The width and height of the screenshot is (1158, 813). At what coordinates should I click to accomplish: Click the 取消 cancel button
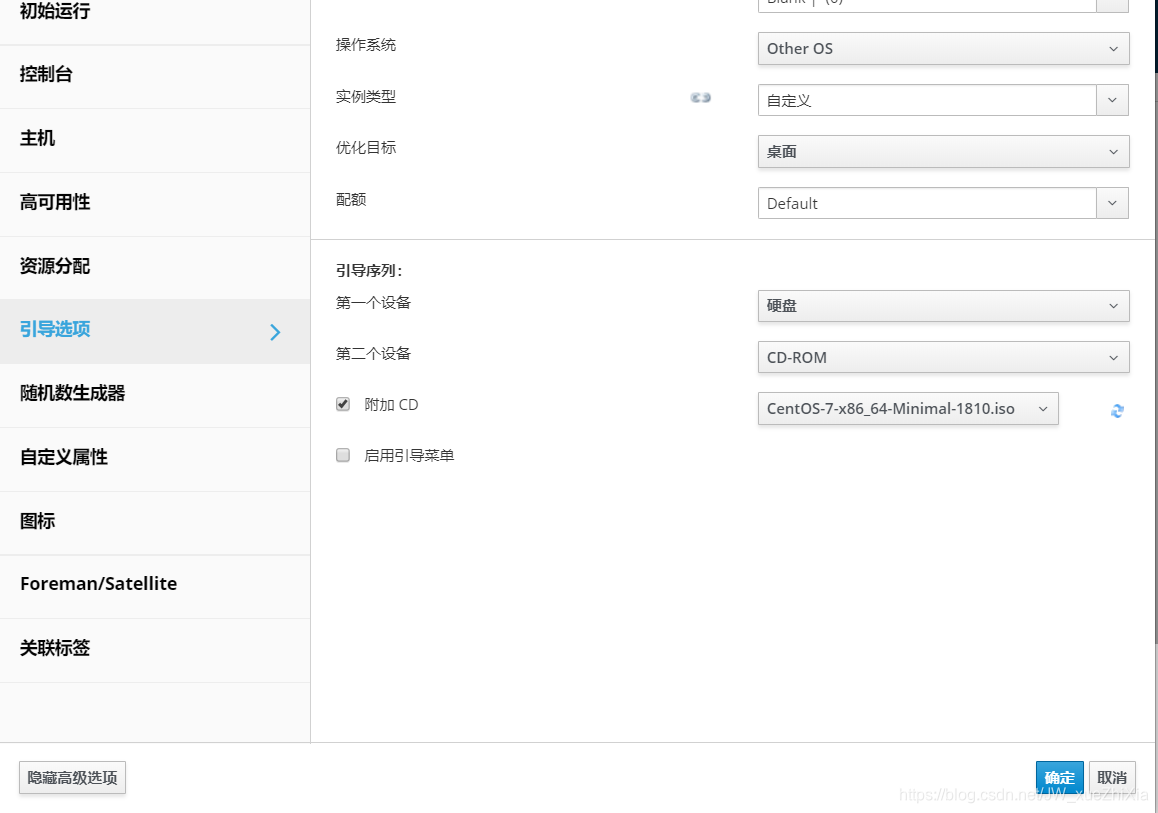[x=1111, y=778]
